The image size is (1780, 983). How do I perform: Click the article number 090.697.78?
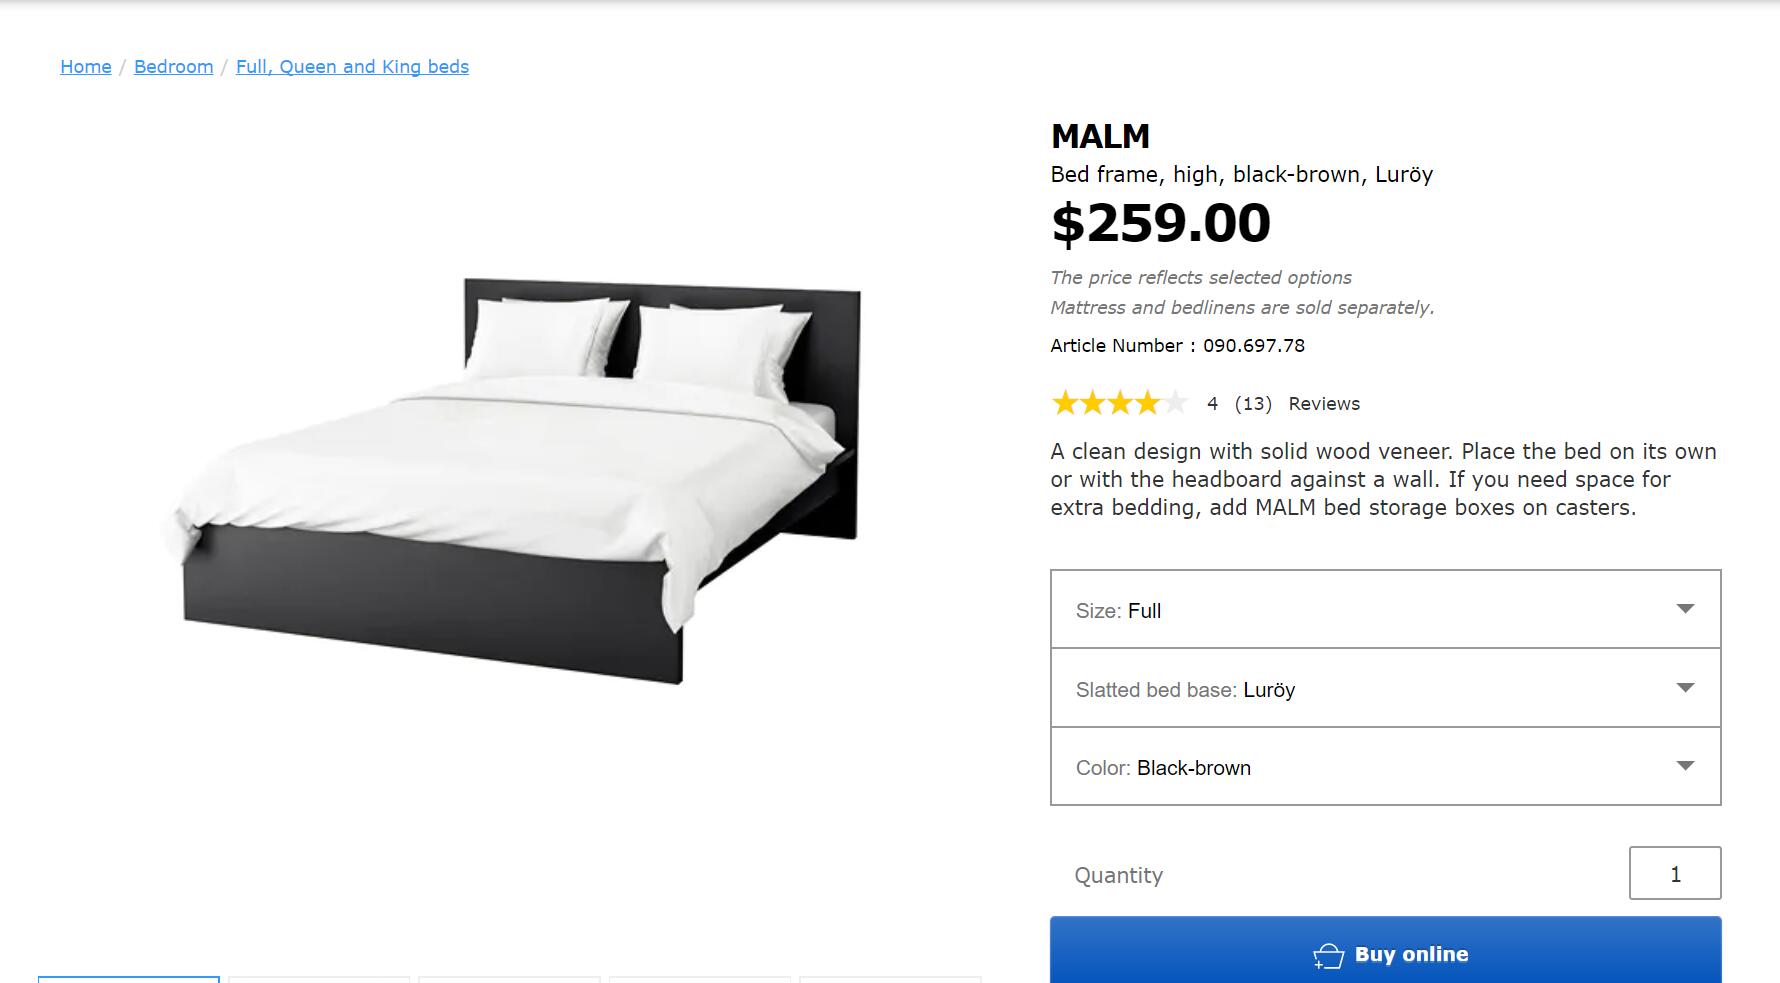1253,346
